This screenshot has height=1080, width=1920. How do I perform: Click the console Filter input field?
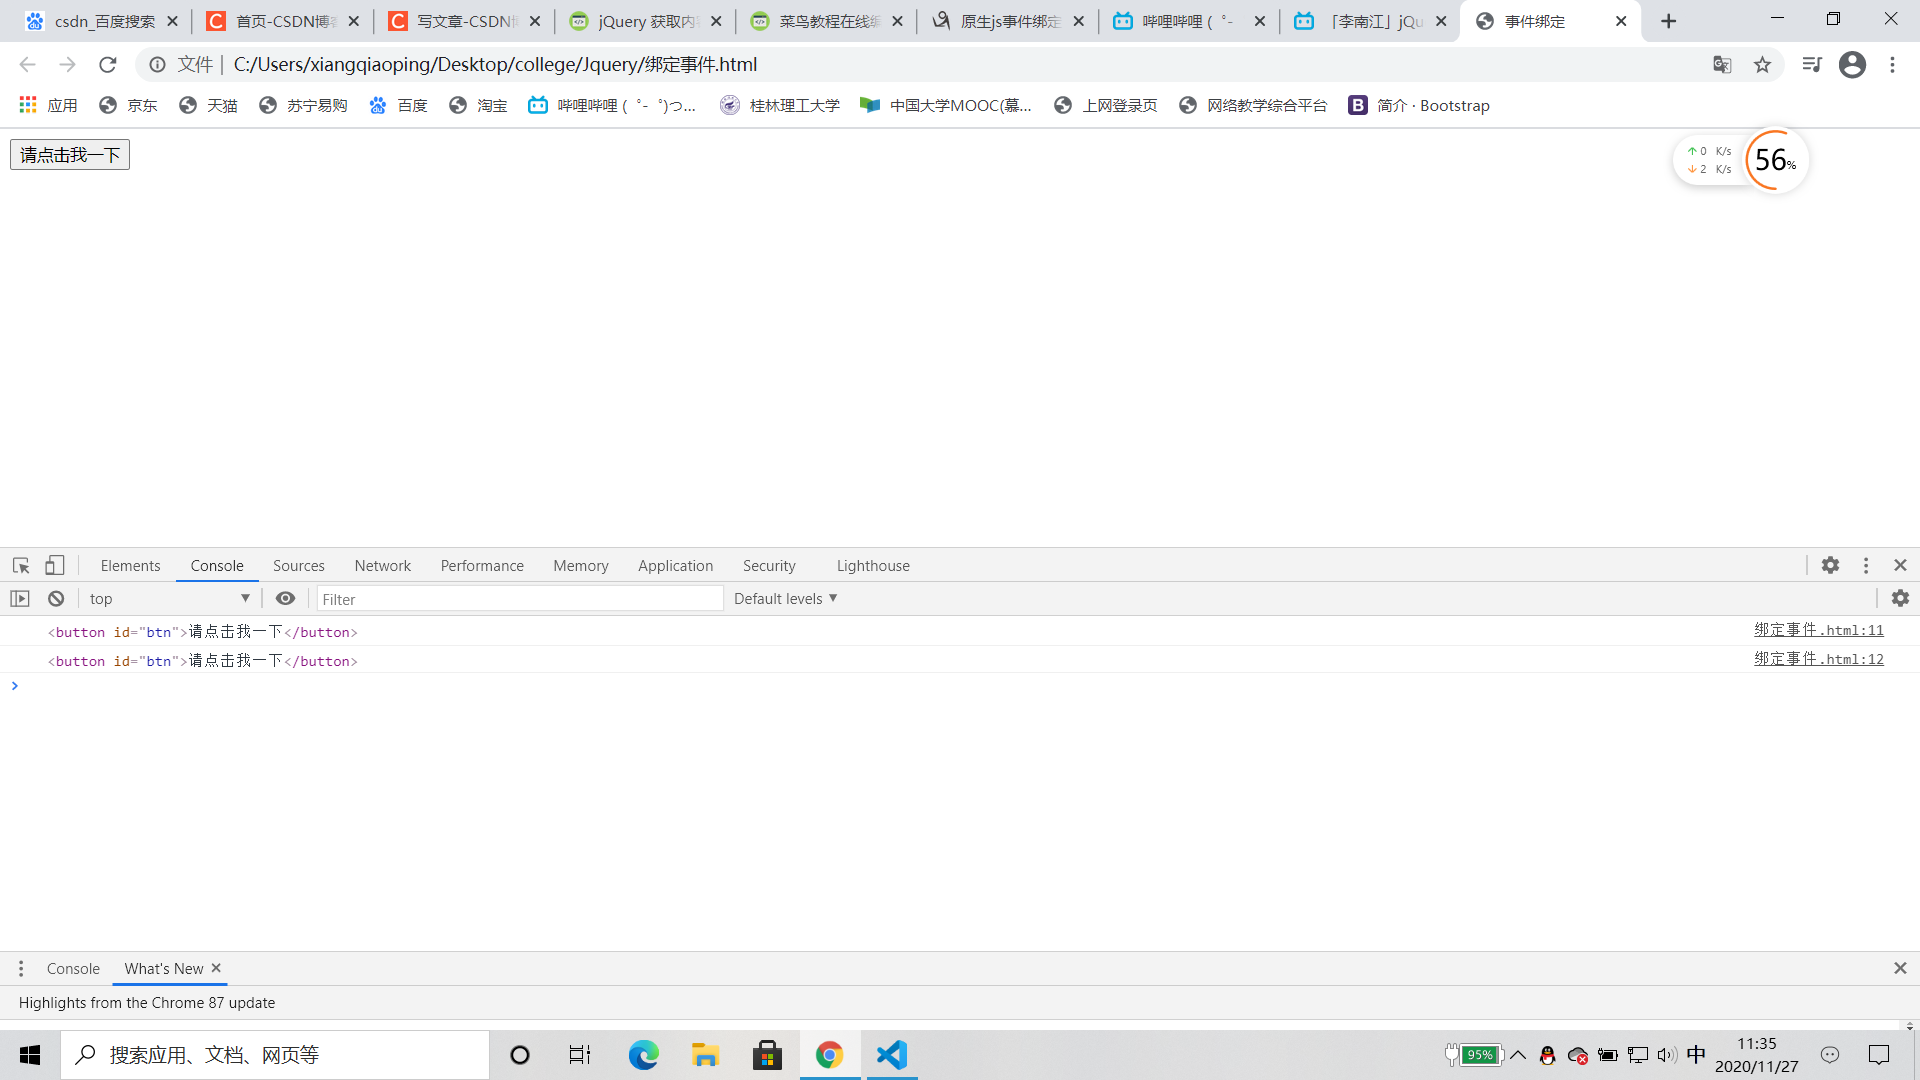click(520, 598)
